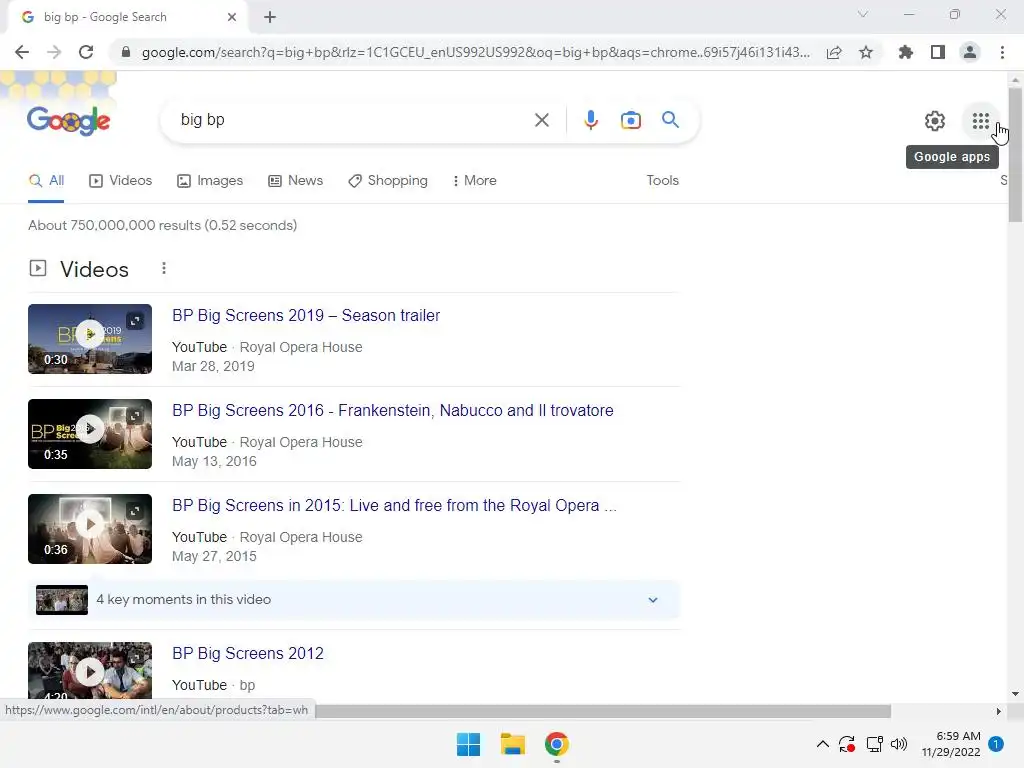Screen dimensions: 1024x768
Task: Click the Google logo
Action: tap(69, 121)
